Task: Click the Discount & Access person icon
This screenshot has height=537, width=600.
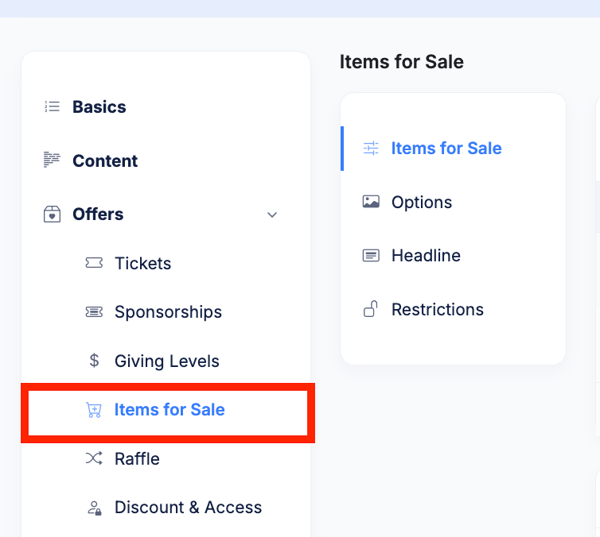Action: click(94, 508)
